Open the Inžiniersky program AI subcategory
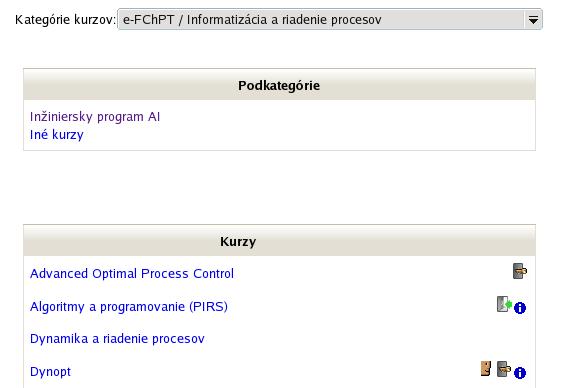566x388 pixels. coord(95,117)
